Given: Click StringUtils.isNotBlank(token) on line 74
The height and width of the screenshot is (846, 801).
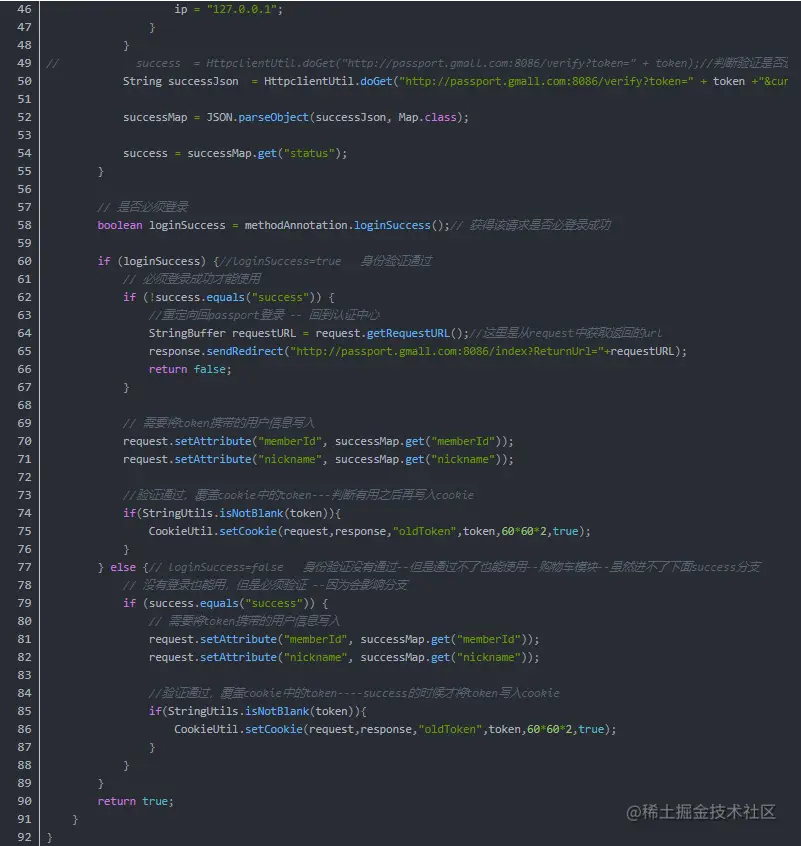Looking at the screenshot, I should click(235, 513).
